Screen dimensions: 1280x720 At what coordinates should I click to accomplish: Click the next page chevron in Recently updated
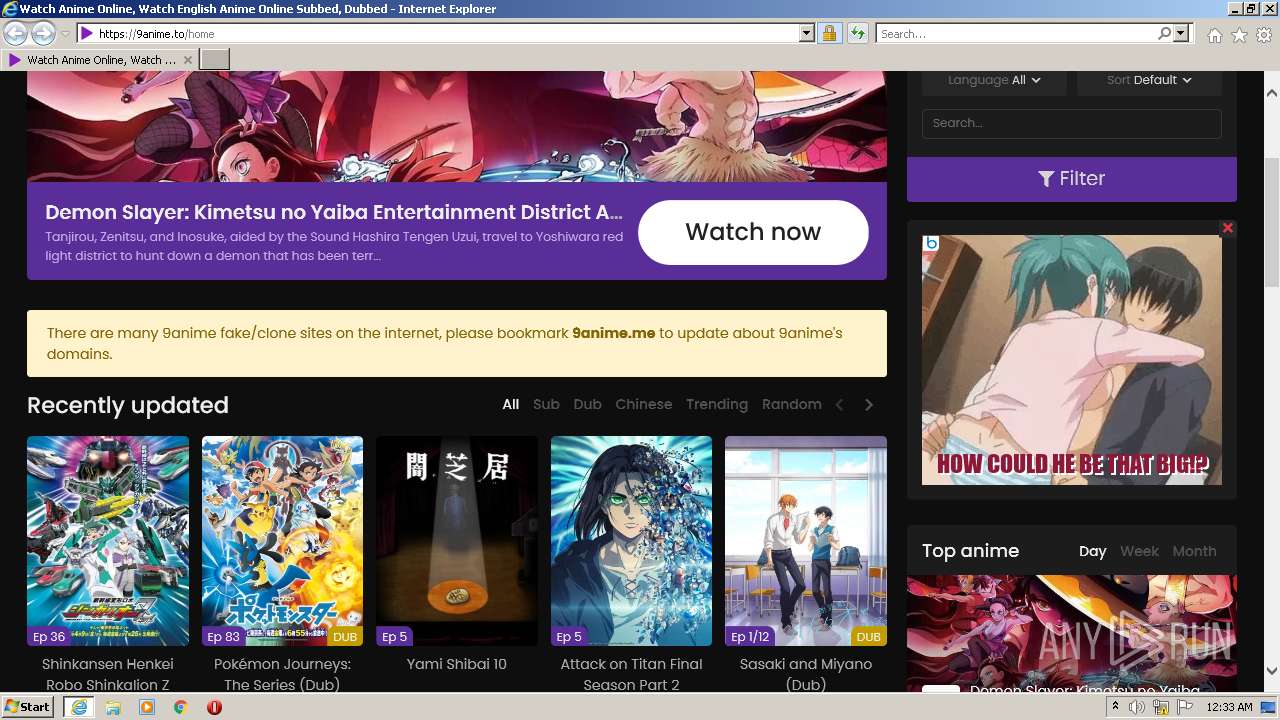pyautogui.click(x=869, y=405)
